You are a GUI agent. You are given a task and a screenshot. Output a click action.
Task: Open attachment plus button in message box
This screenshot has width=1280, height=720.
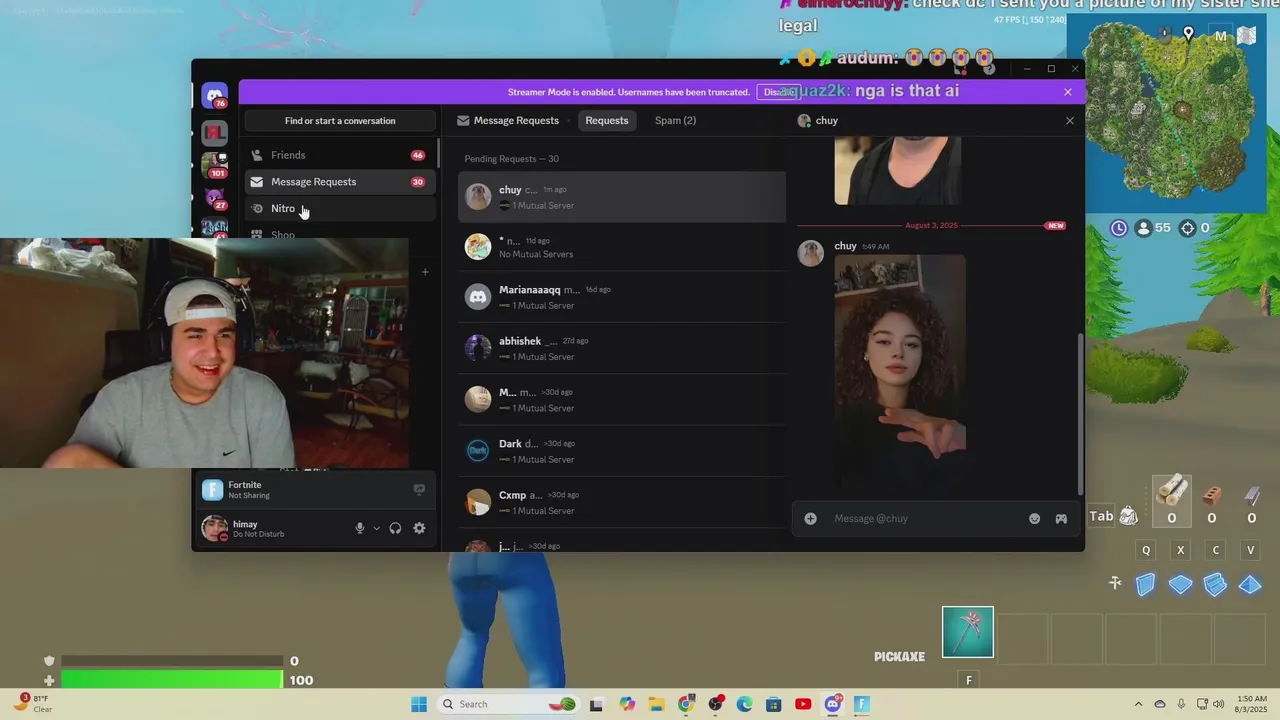(811, 519)
